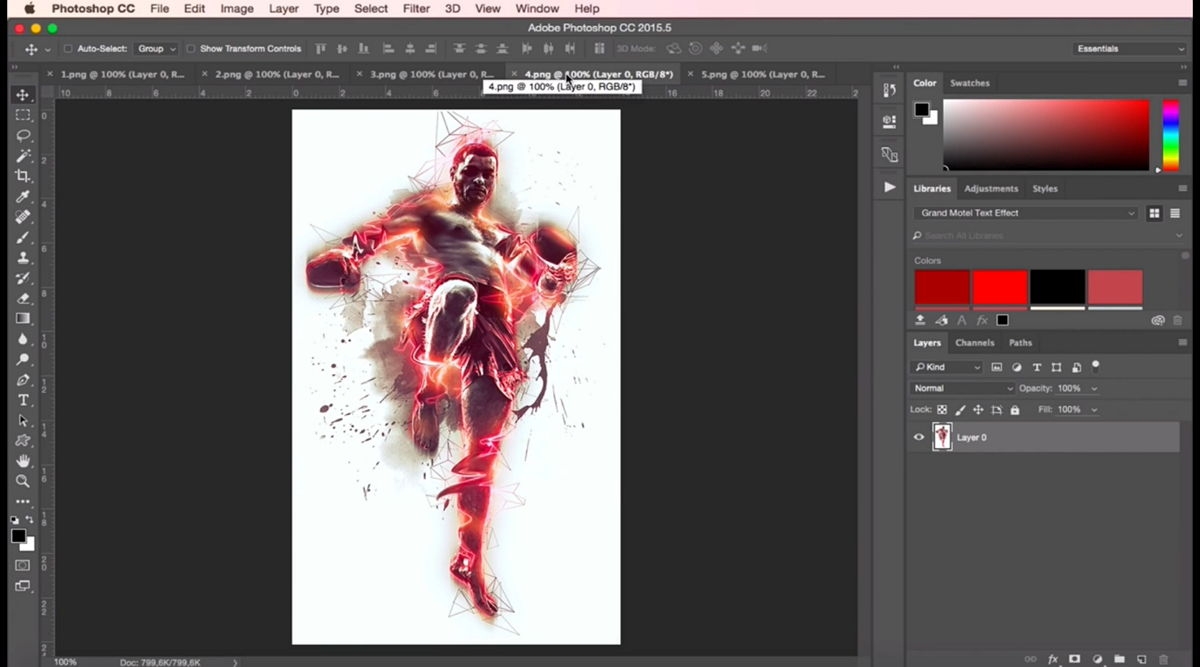Select dark red library color swatch

coord(942,288)
